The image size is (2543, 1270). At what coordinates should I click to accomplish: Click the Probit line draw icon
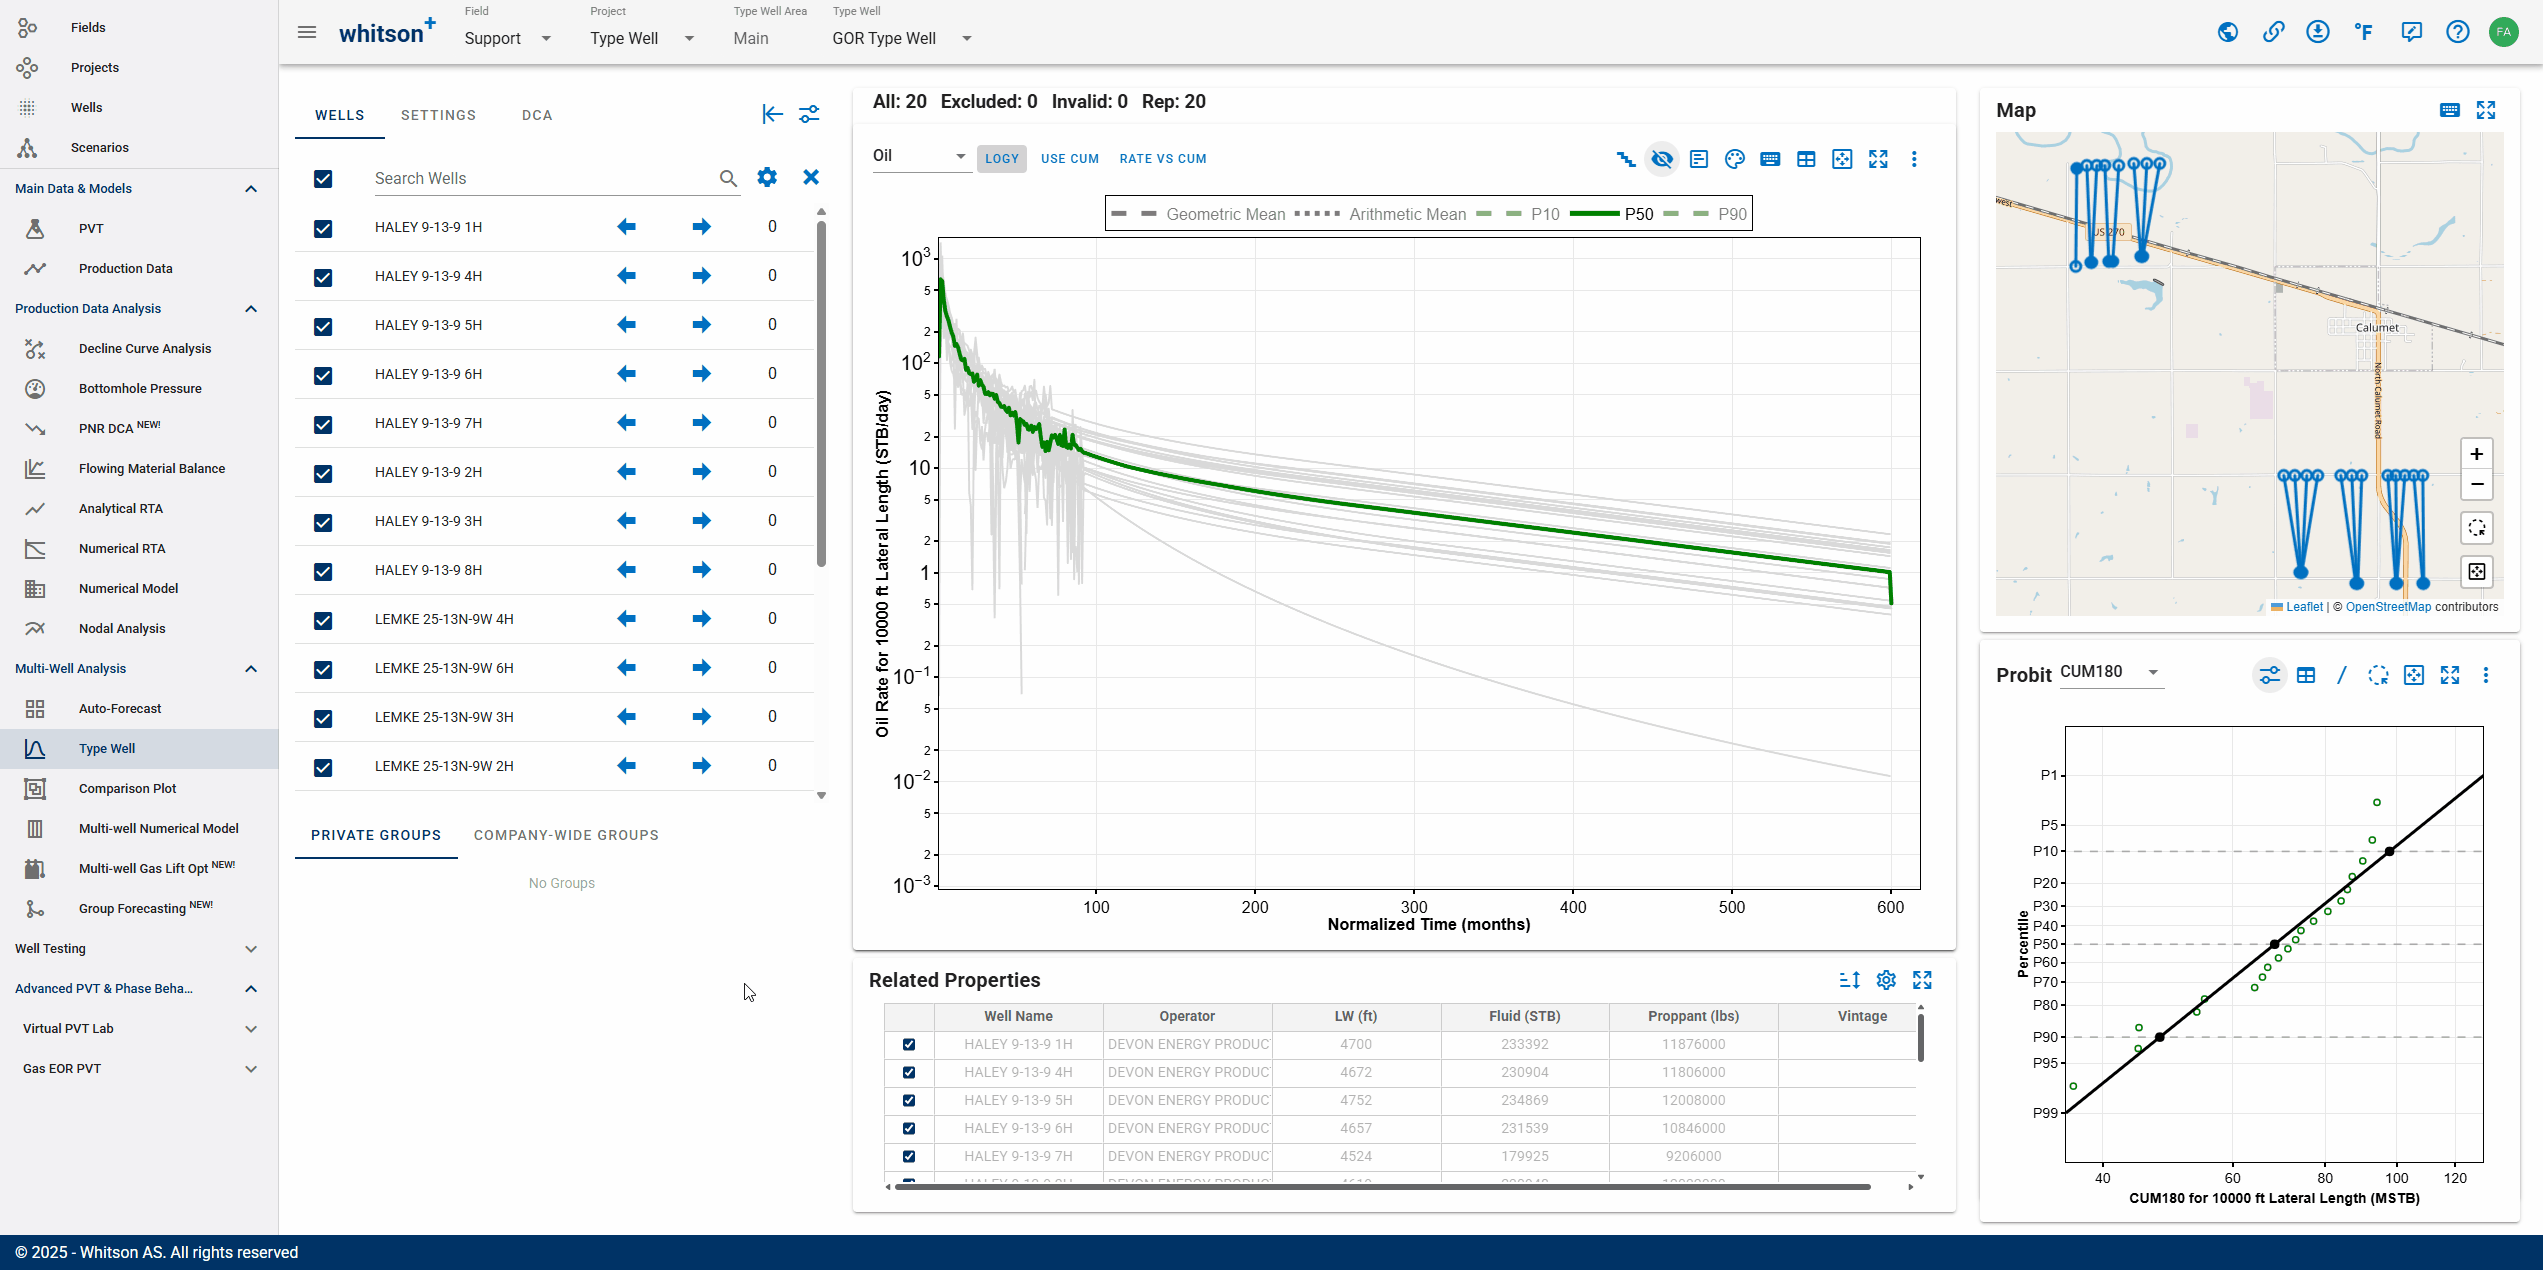pyautogui.click(x=2342, y=675)
